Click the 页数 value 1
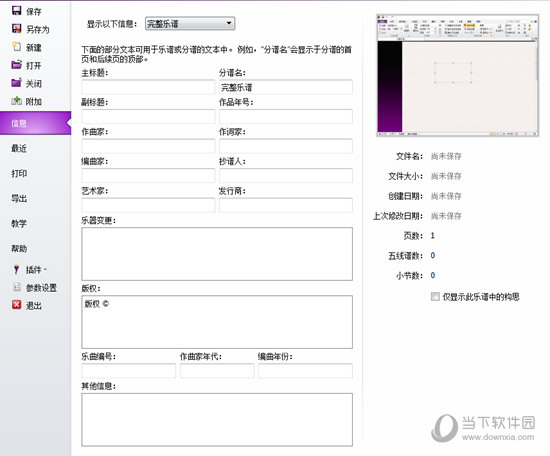Image resolution: width=550 pixels, height=456 pixels. pyautogui.click(x=432, y=236)
